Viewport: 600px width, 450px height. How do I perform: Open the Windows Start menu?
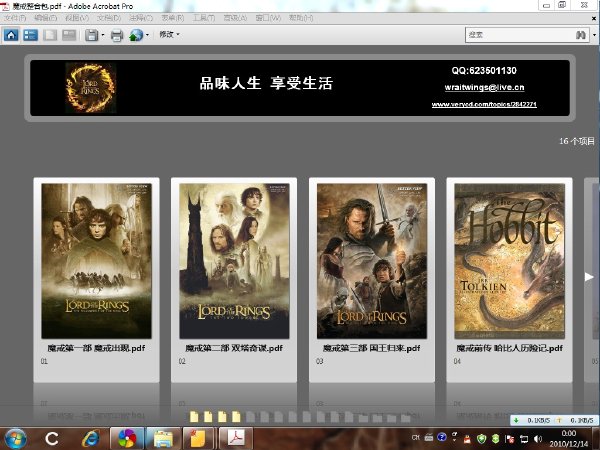point(15,439)
